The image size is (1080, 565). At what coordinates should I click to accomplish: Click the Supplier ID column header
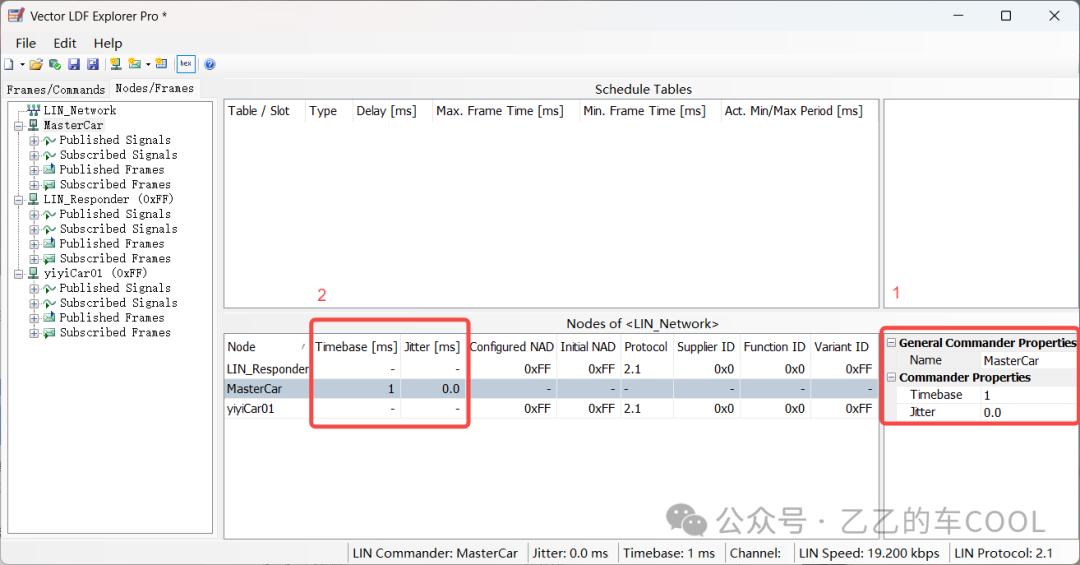(705, 347)
